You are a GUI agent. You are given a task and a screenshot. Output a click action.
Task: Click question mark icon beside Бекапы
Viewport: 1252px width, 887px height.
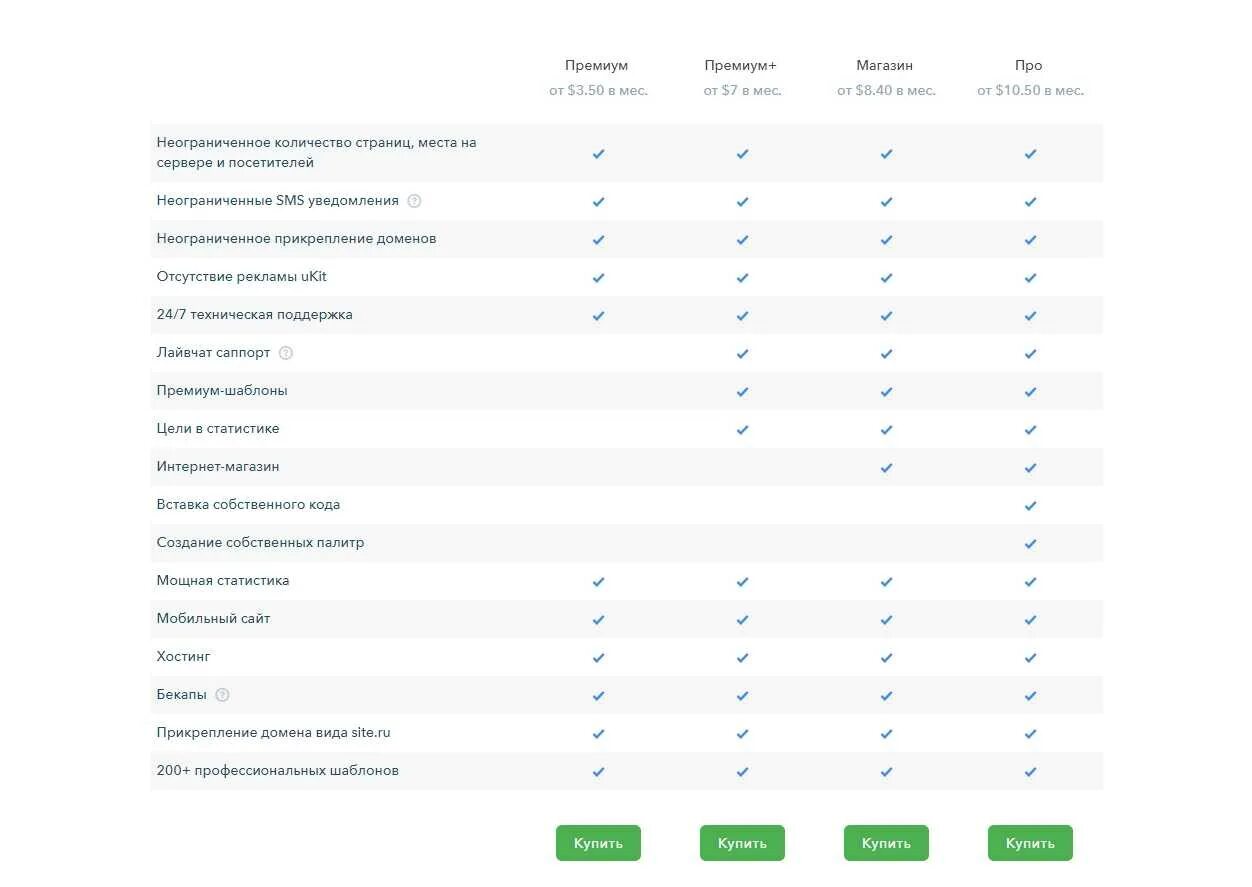coord(222,695)
